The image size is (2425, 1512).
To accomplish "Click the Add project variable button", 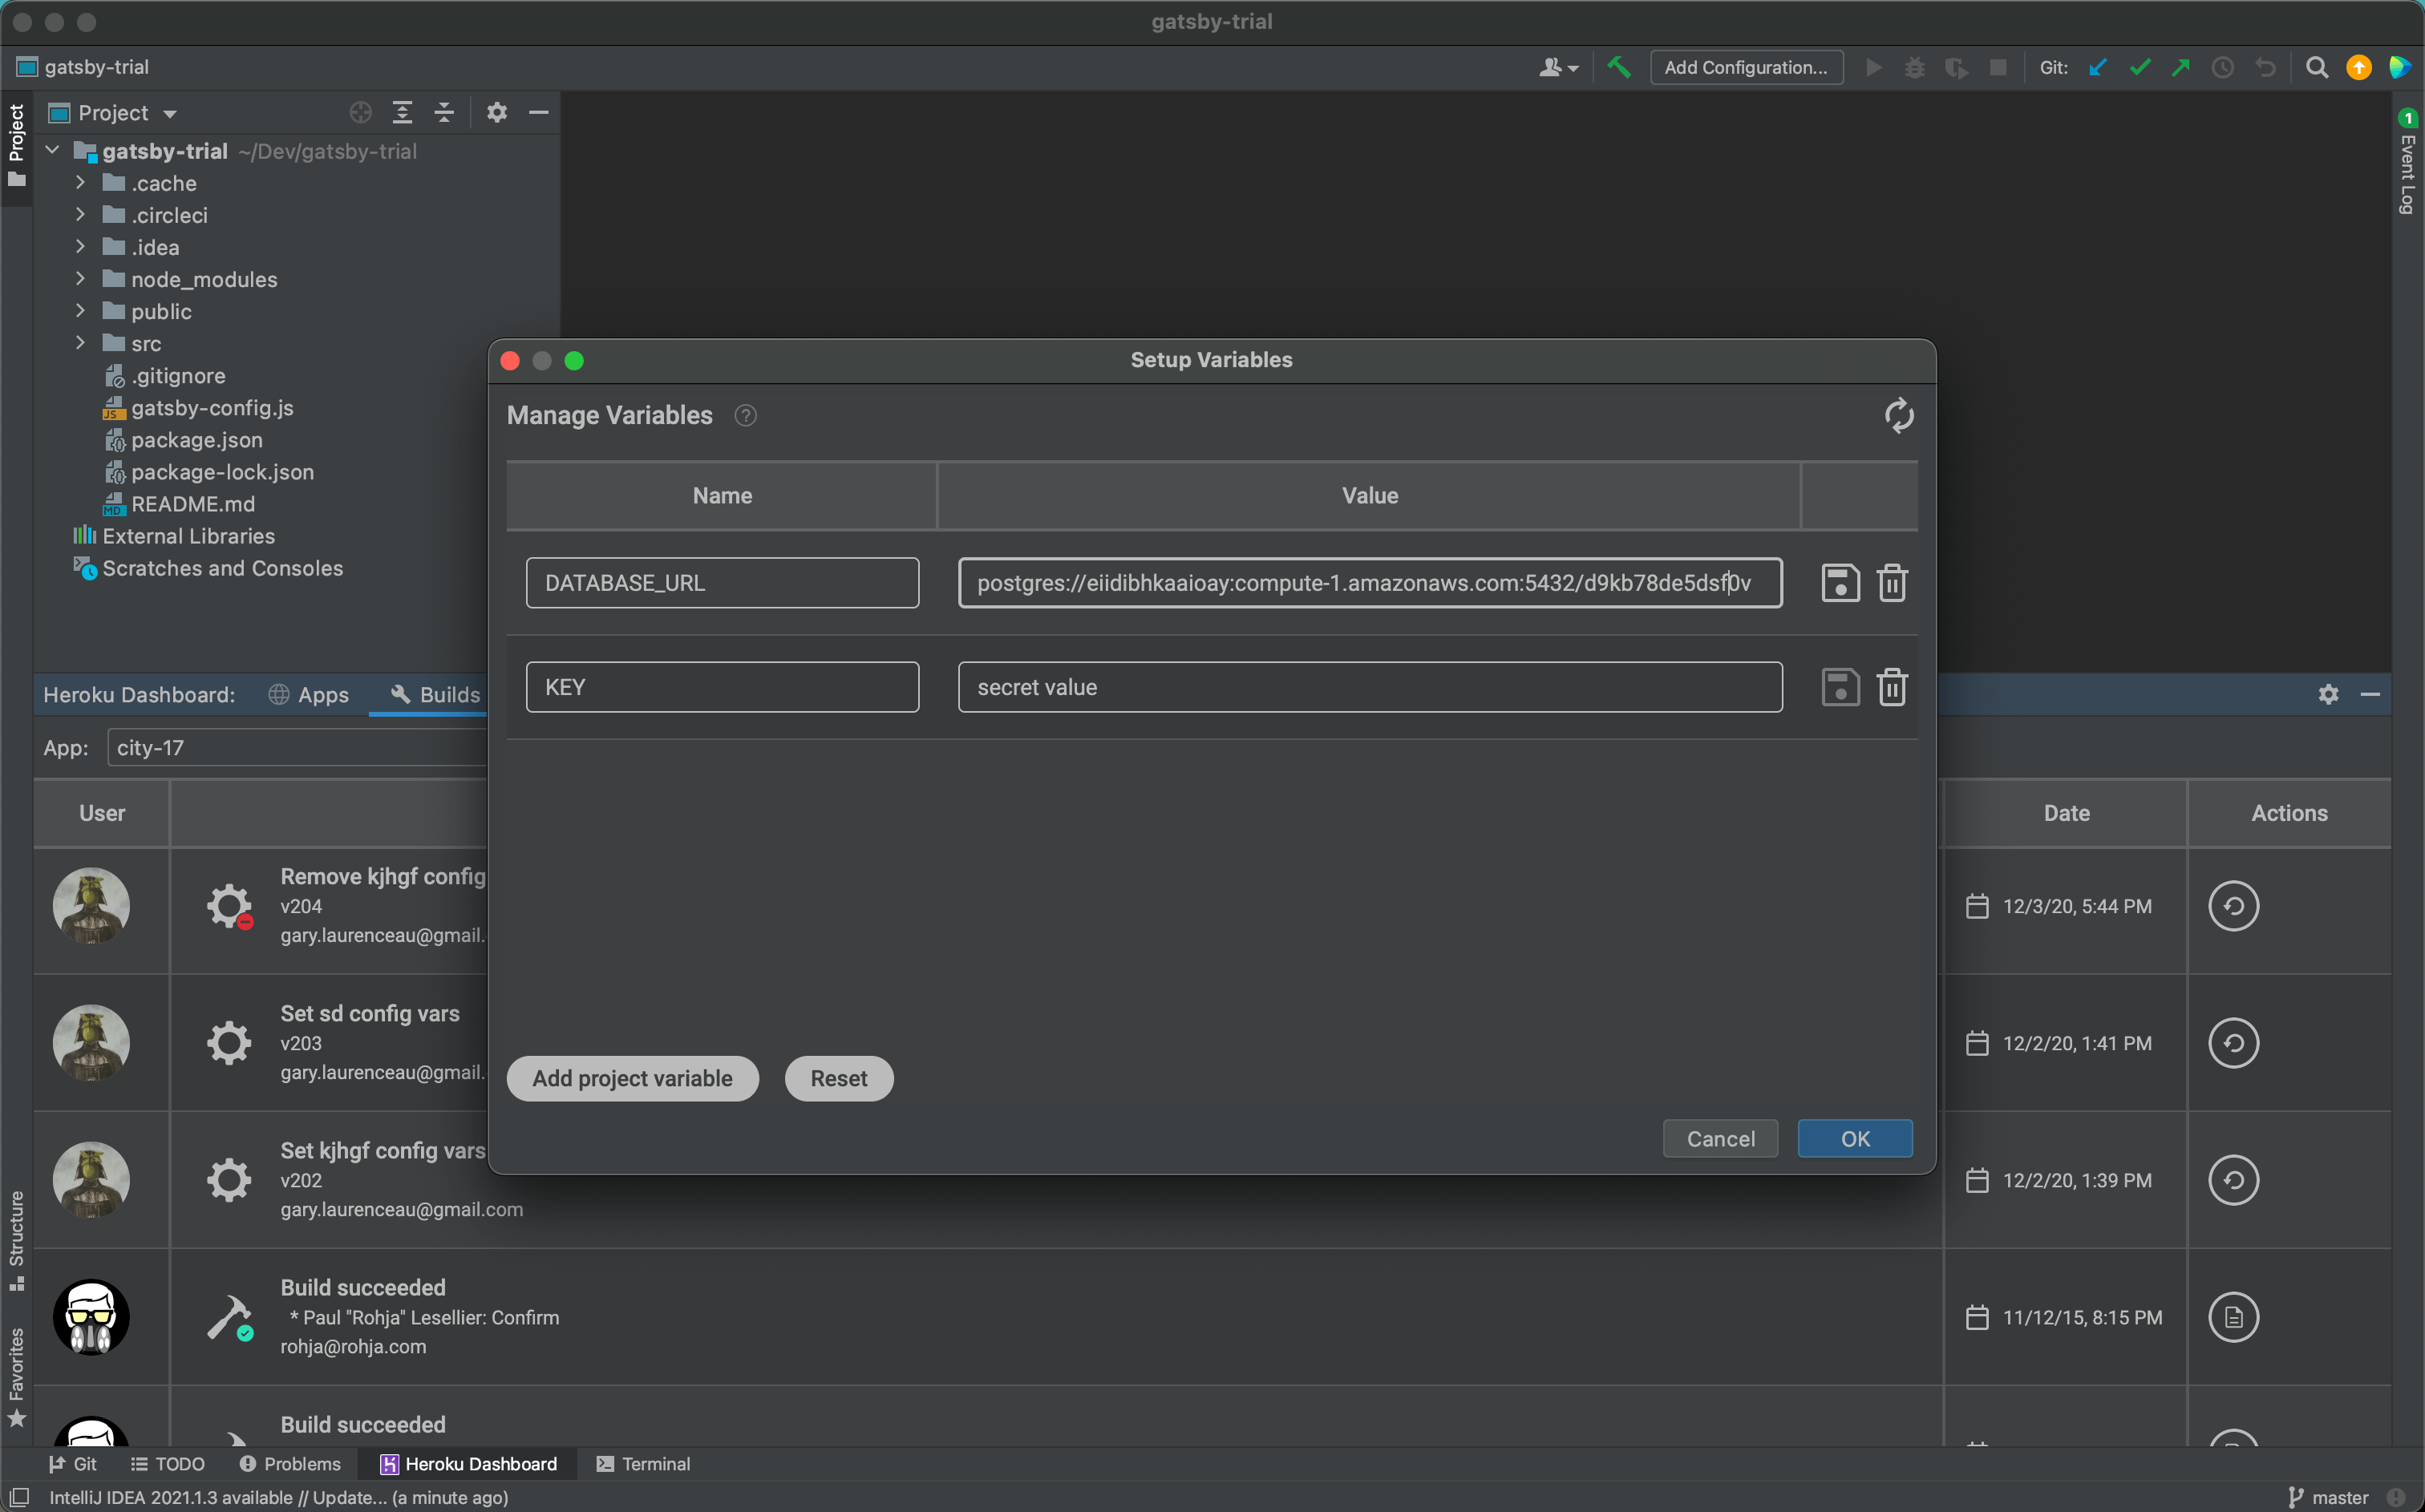I will [632, 1078].
